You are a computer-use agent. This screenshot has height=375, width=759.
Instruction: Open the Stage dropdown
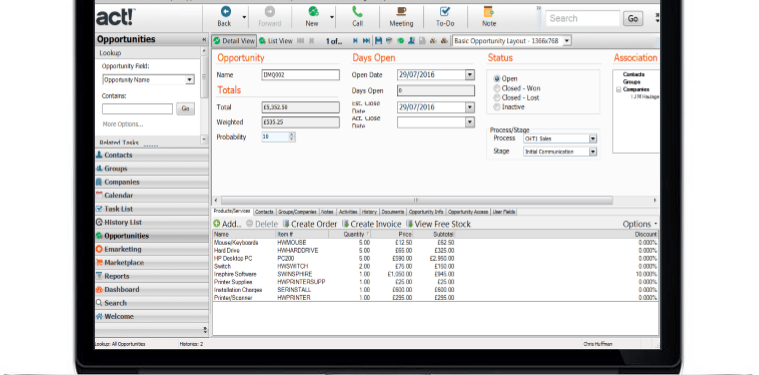pyautogui.click(x=592, y=152)
